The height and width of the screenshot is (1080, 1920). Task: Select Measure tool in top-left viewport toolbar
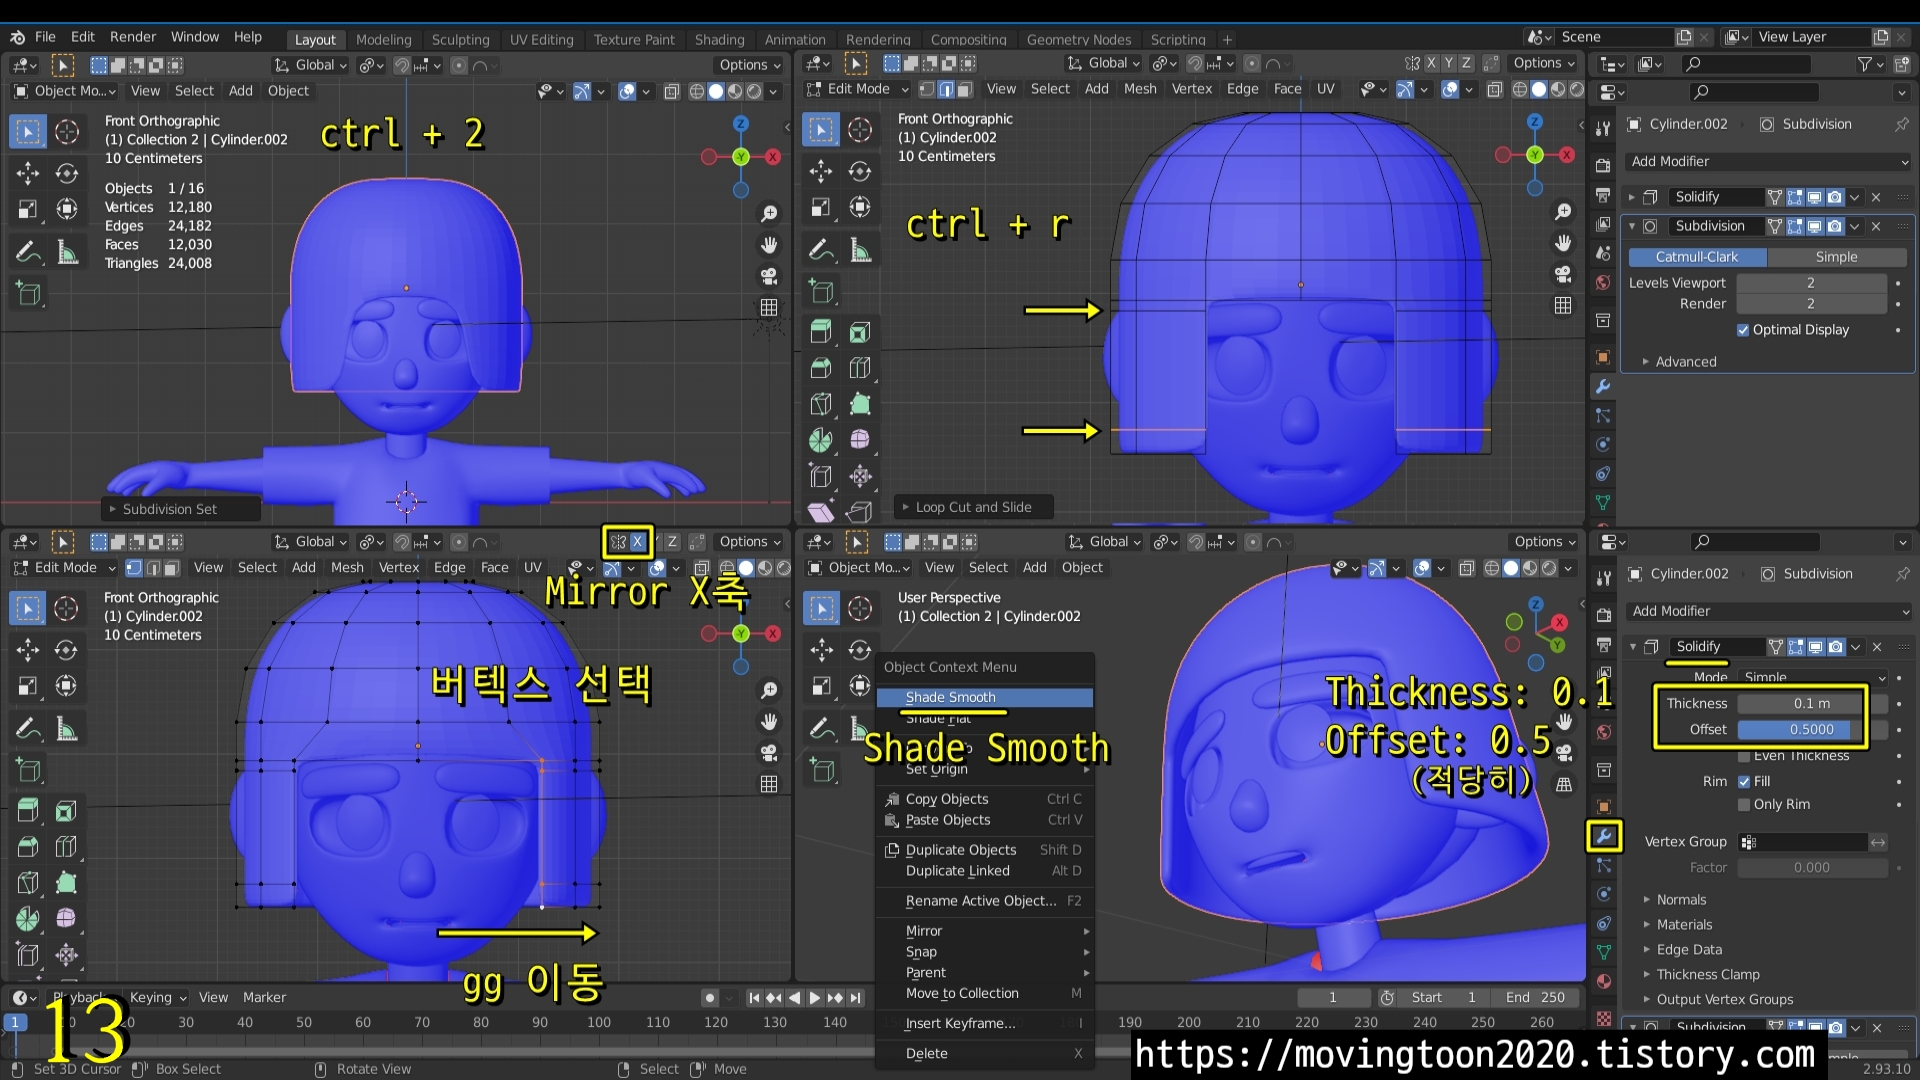(67, 251)
